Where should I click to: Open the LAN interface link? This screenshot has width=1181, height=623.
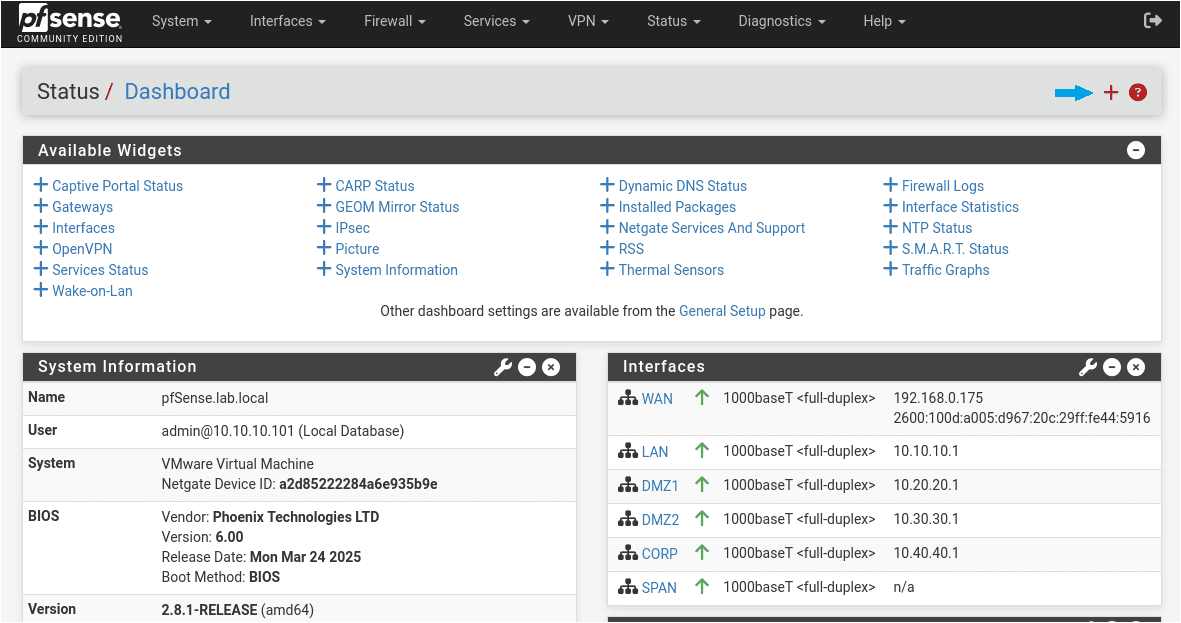(655, 451)
